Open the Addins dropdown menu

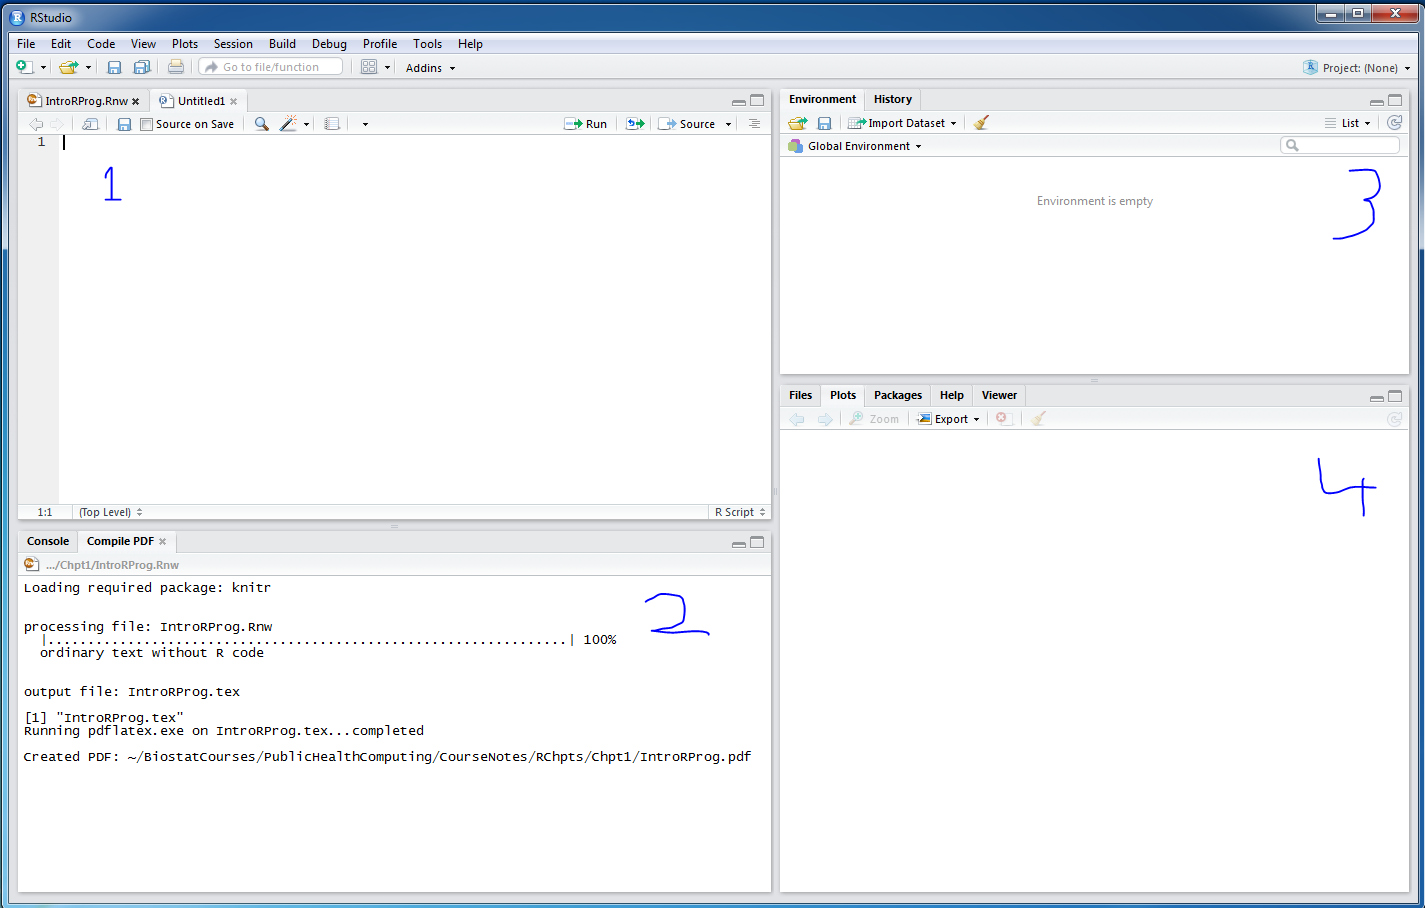click(x=430, y=68)
